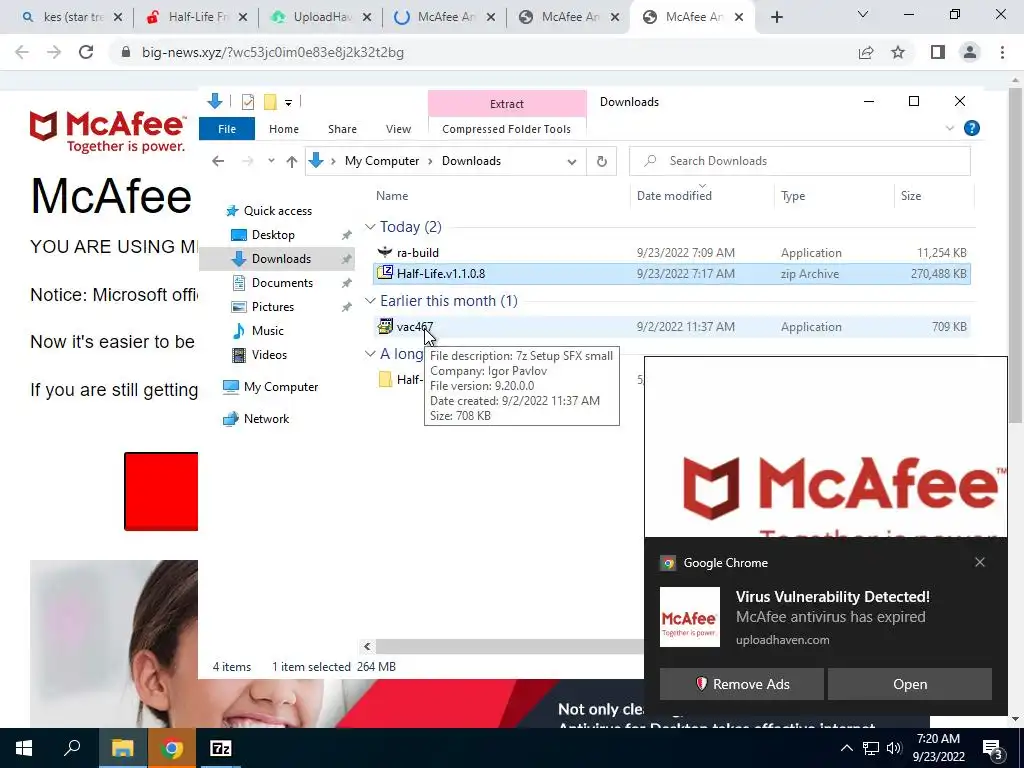This screenshot has width=1024, height=768.
Task: Open taskbar search magnifier
Action: (x=72, y=748)
